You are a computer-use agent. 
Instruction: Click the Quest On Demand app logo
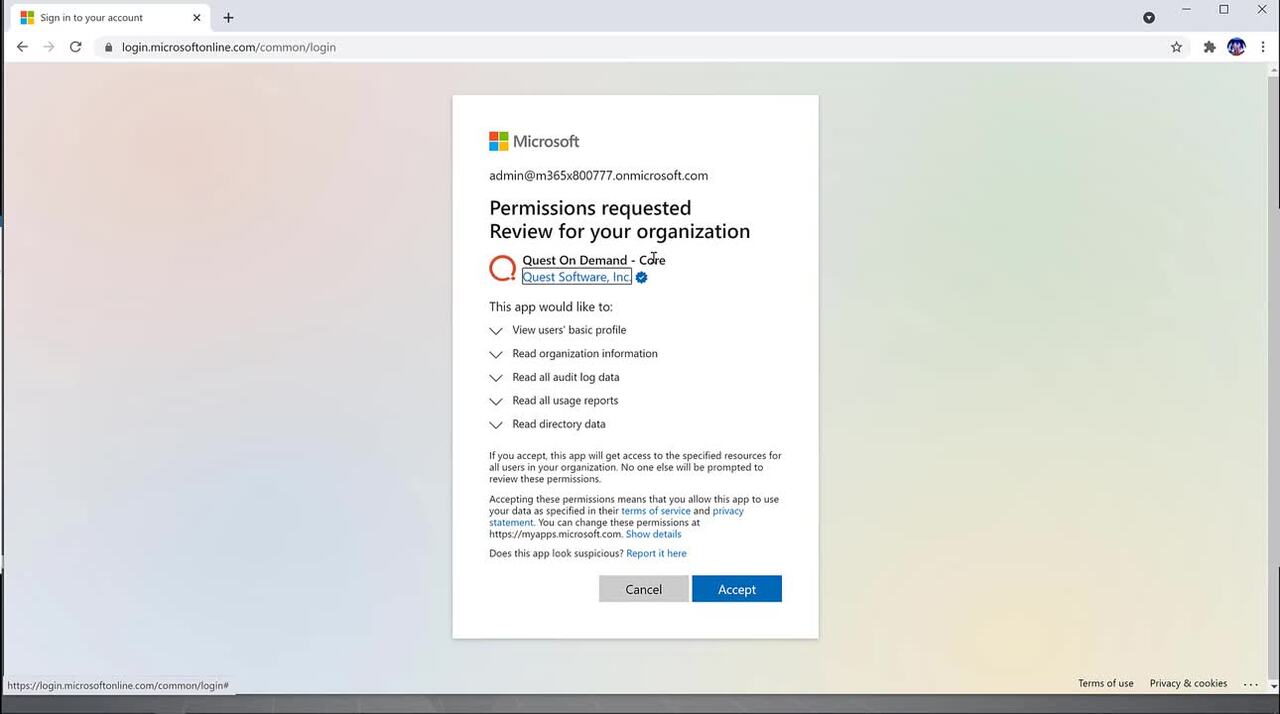click(503, 268)
